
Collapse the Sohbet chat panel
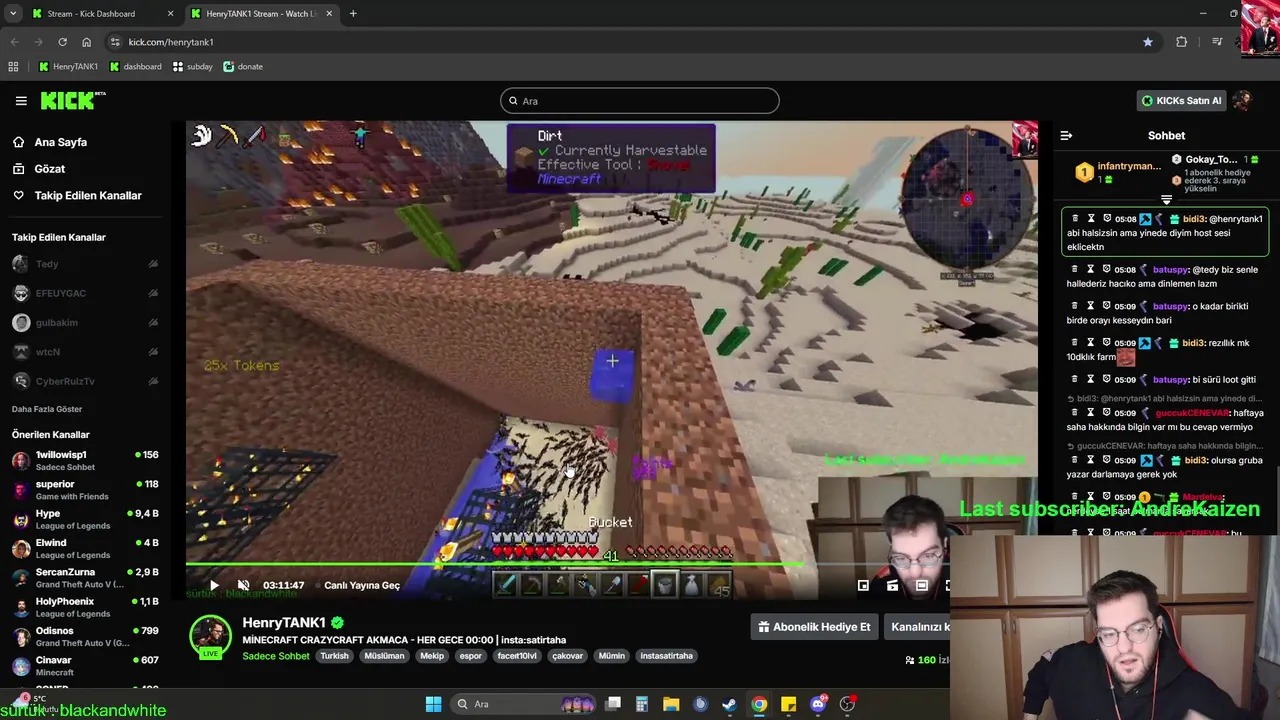(x=1066, y=136)
